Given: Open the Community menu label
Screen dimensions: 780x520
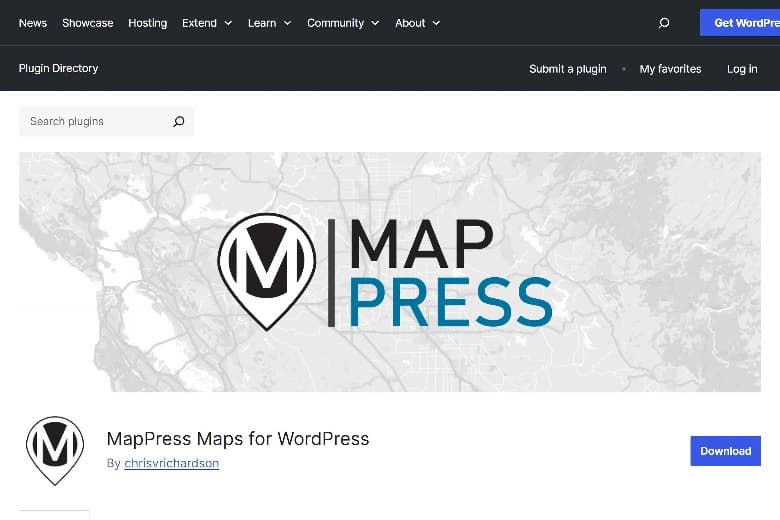Looking at the screenshot, I should coord(335,23).
